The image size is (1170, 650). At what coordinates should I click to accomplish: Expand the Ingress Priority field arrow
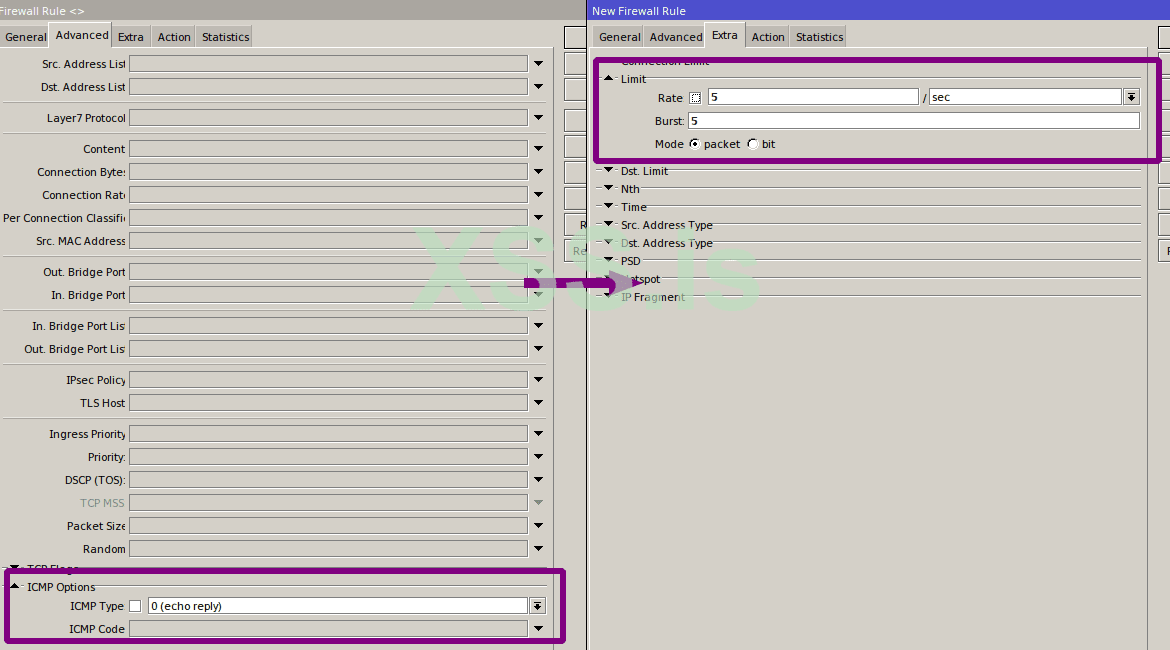pyautogui.click(x=538, y=434)
